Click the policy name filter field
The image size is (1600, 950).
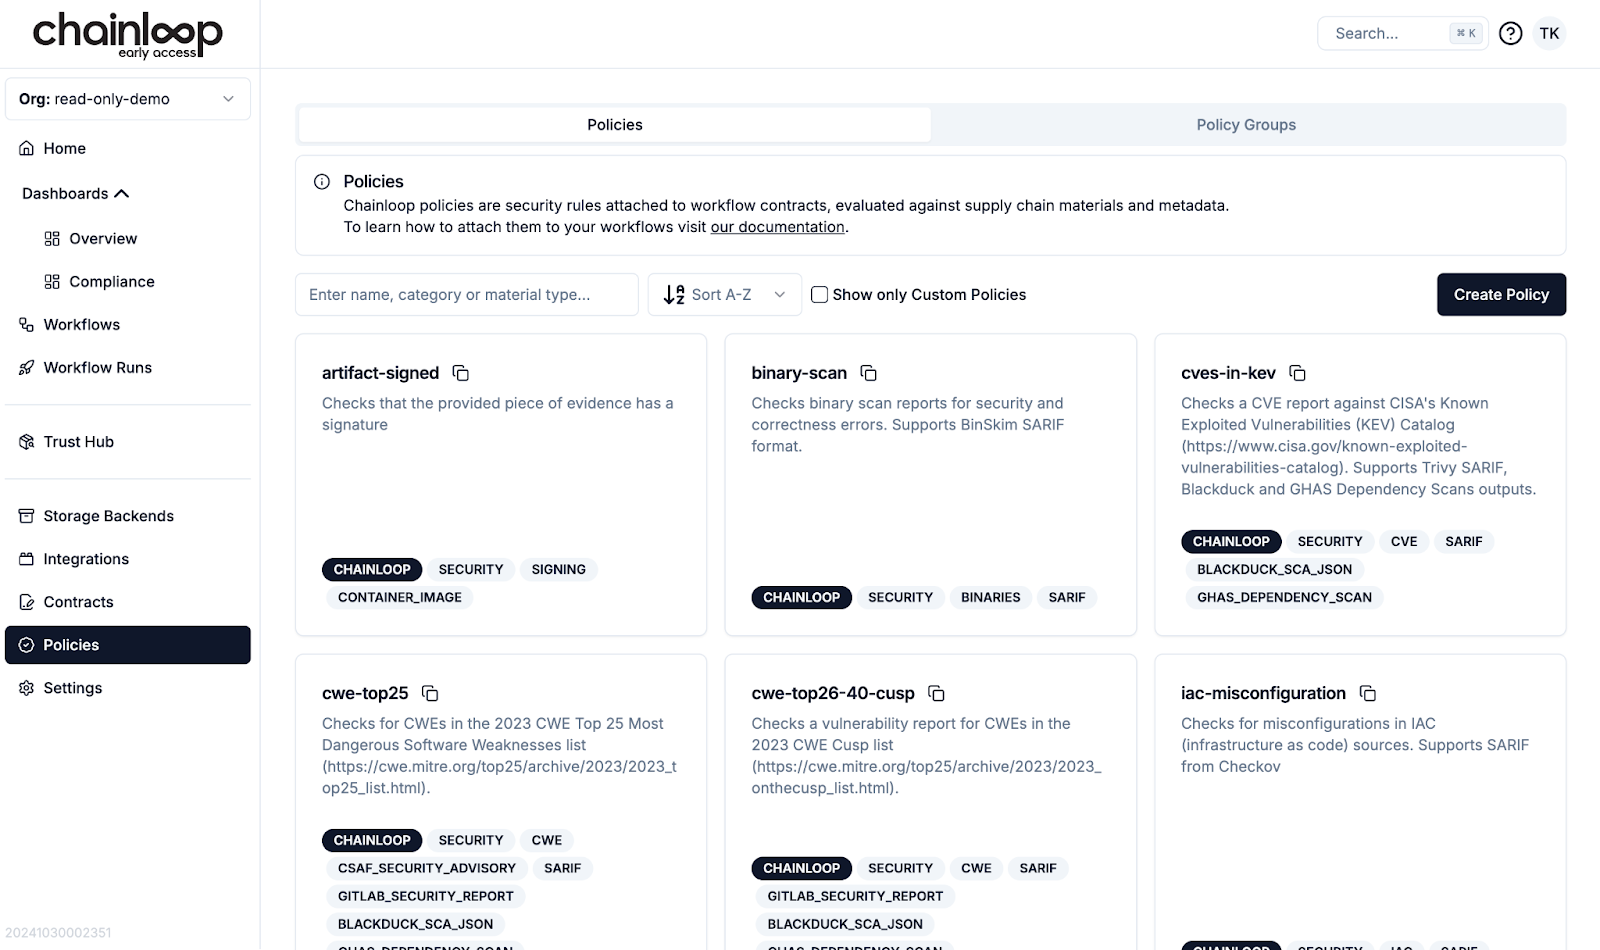pos(466,294)
